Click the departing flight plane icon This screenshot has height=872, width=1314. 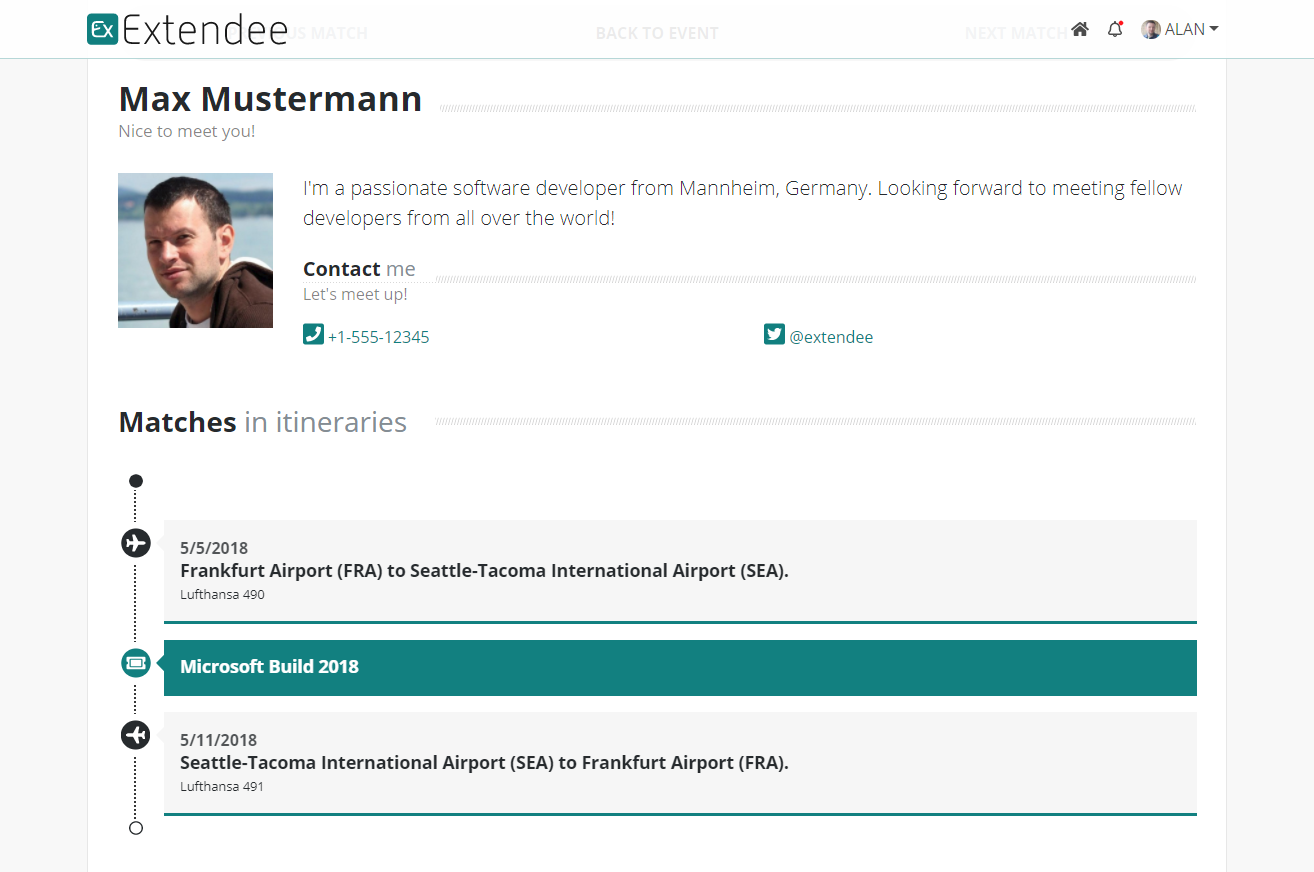point(136,543)
